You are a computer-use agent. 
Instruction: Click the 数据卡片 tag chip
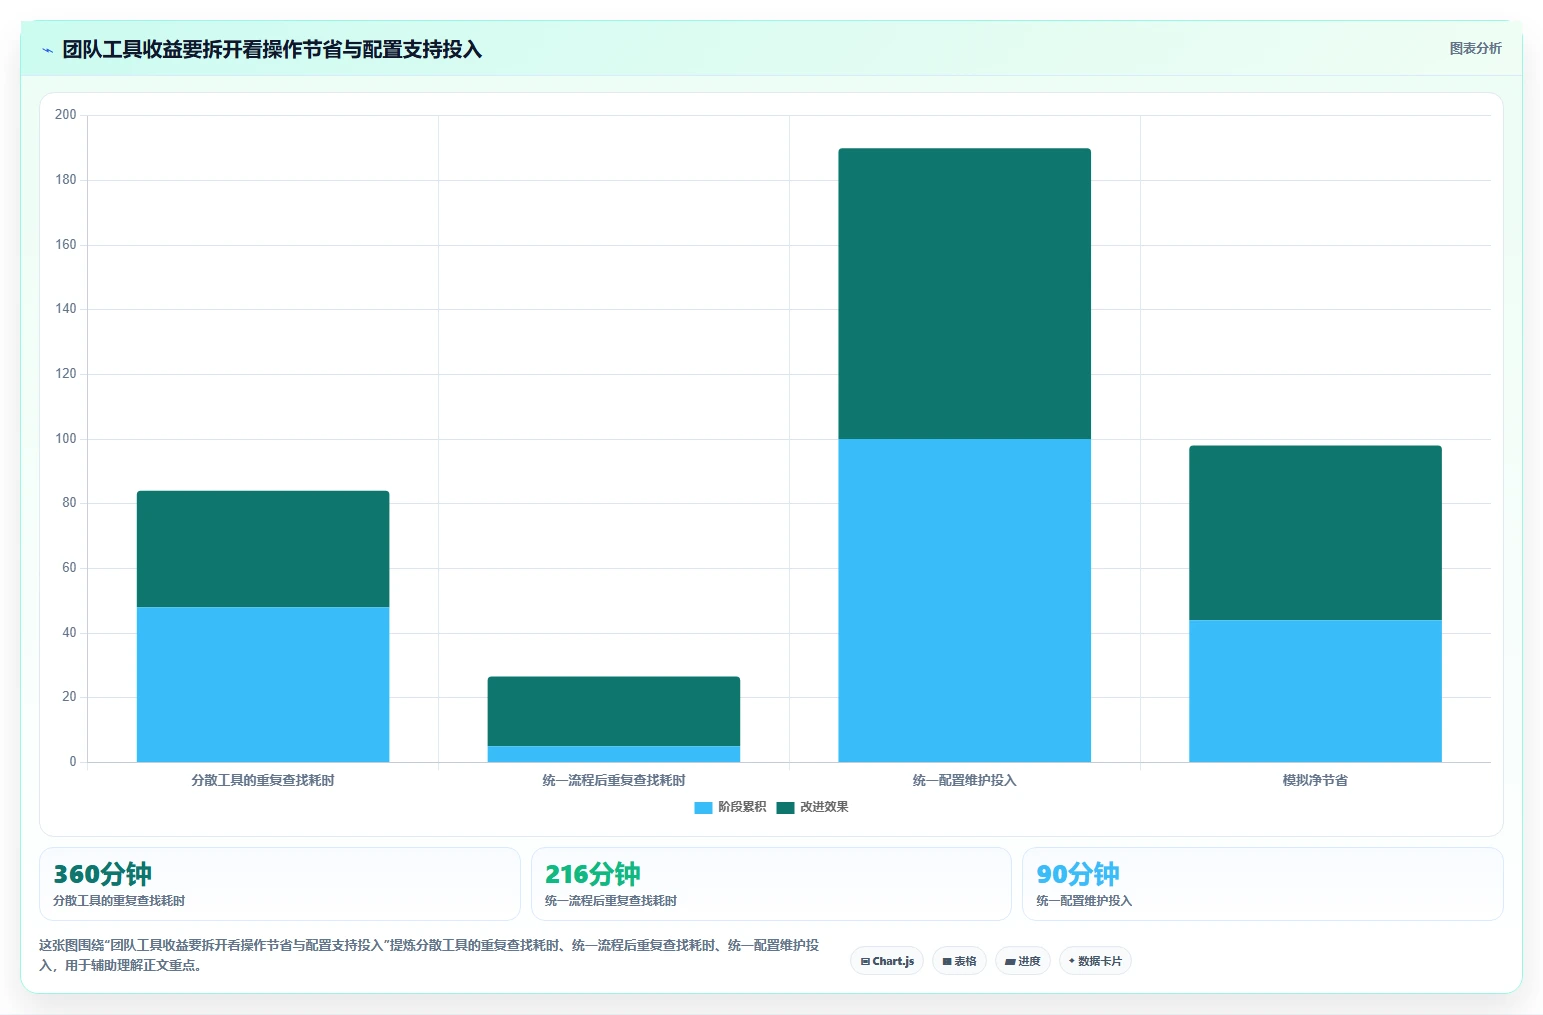point(1095,961)
